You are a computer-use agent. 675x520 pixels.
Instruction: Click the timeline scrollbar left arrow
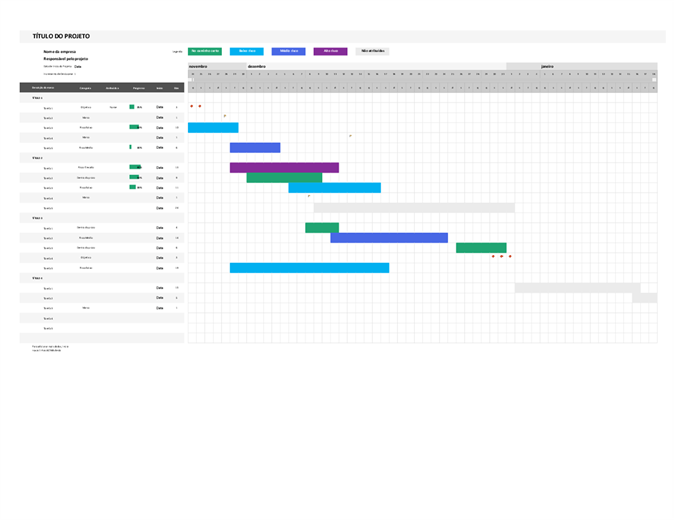[190, 80]
